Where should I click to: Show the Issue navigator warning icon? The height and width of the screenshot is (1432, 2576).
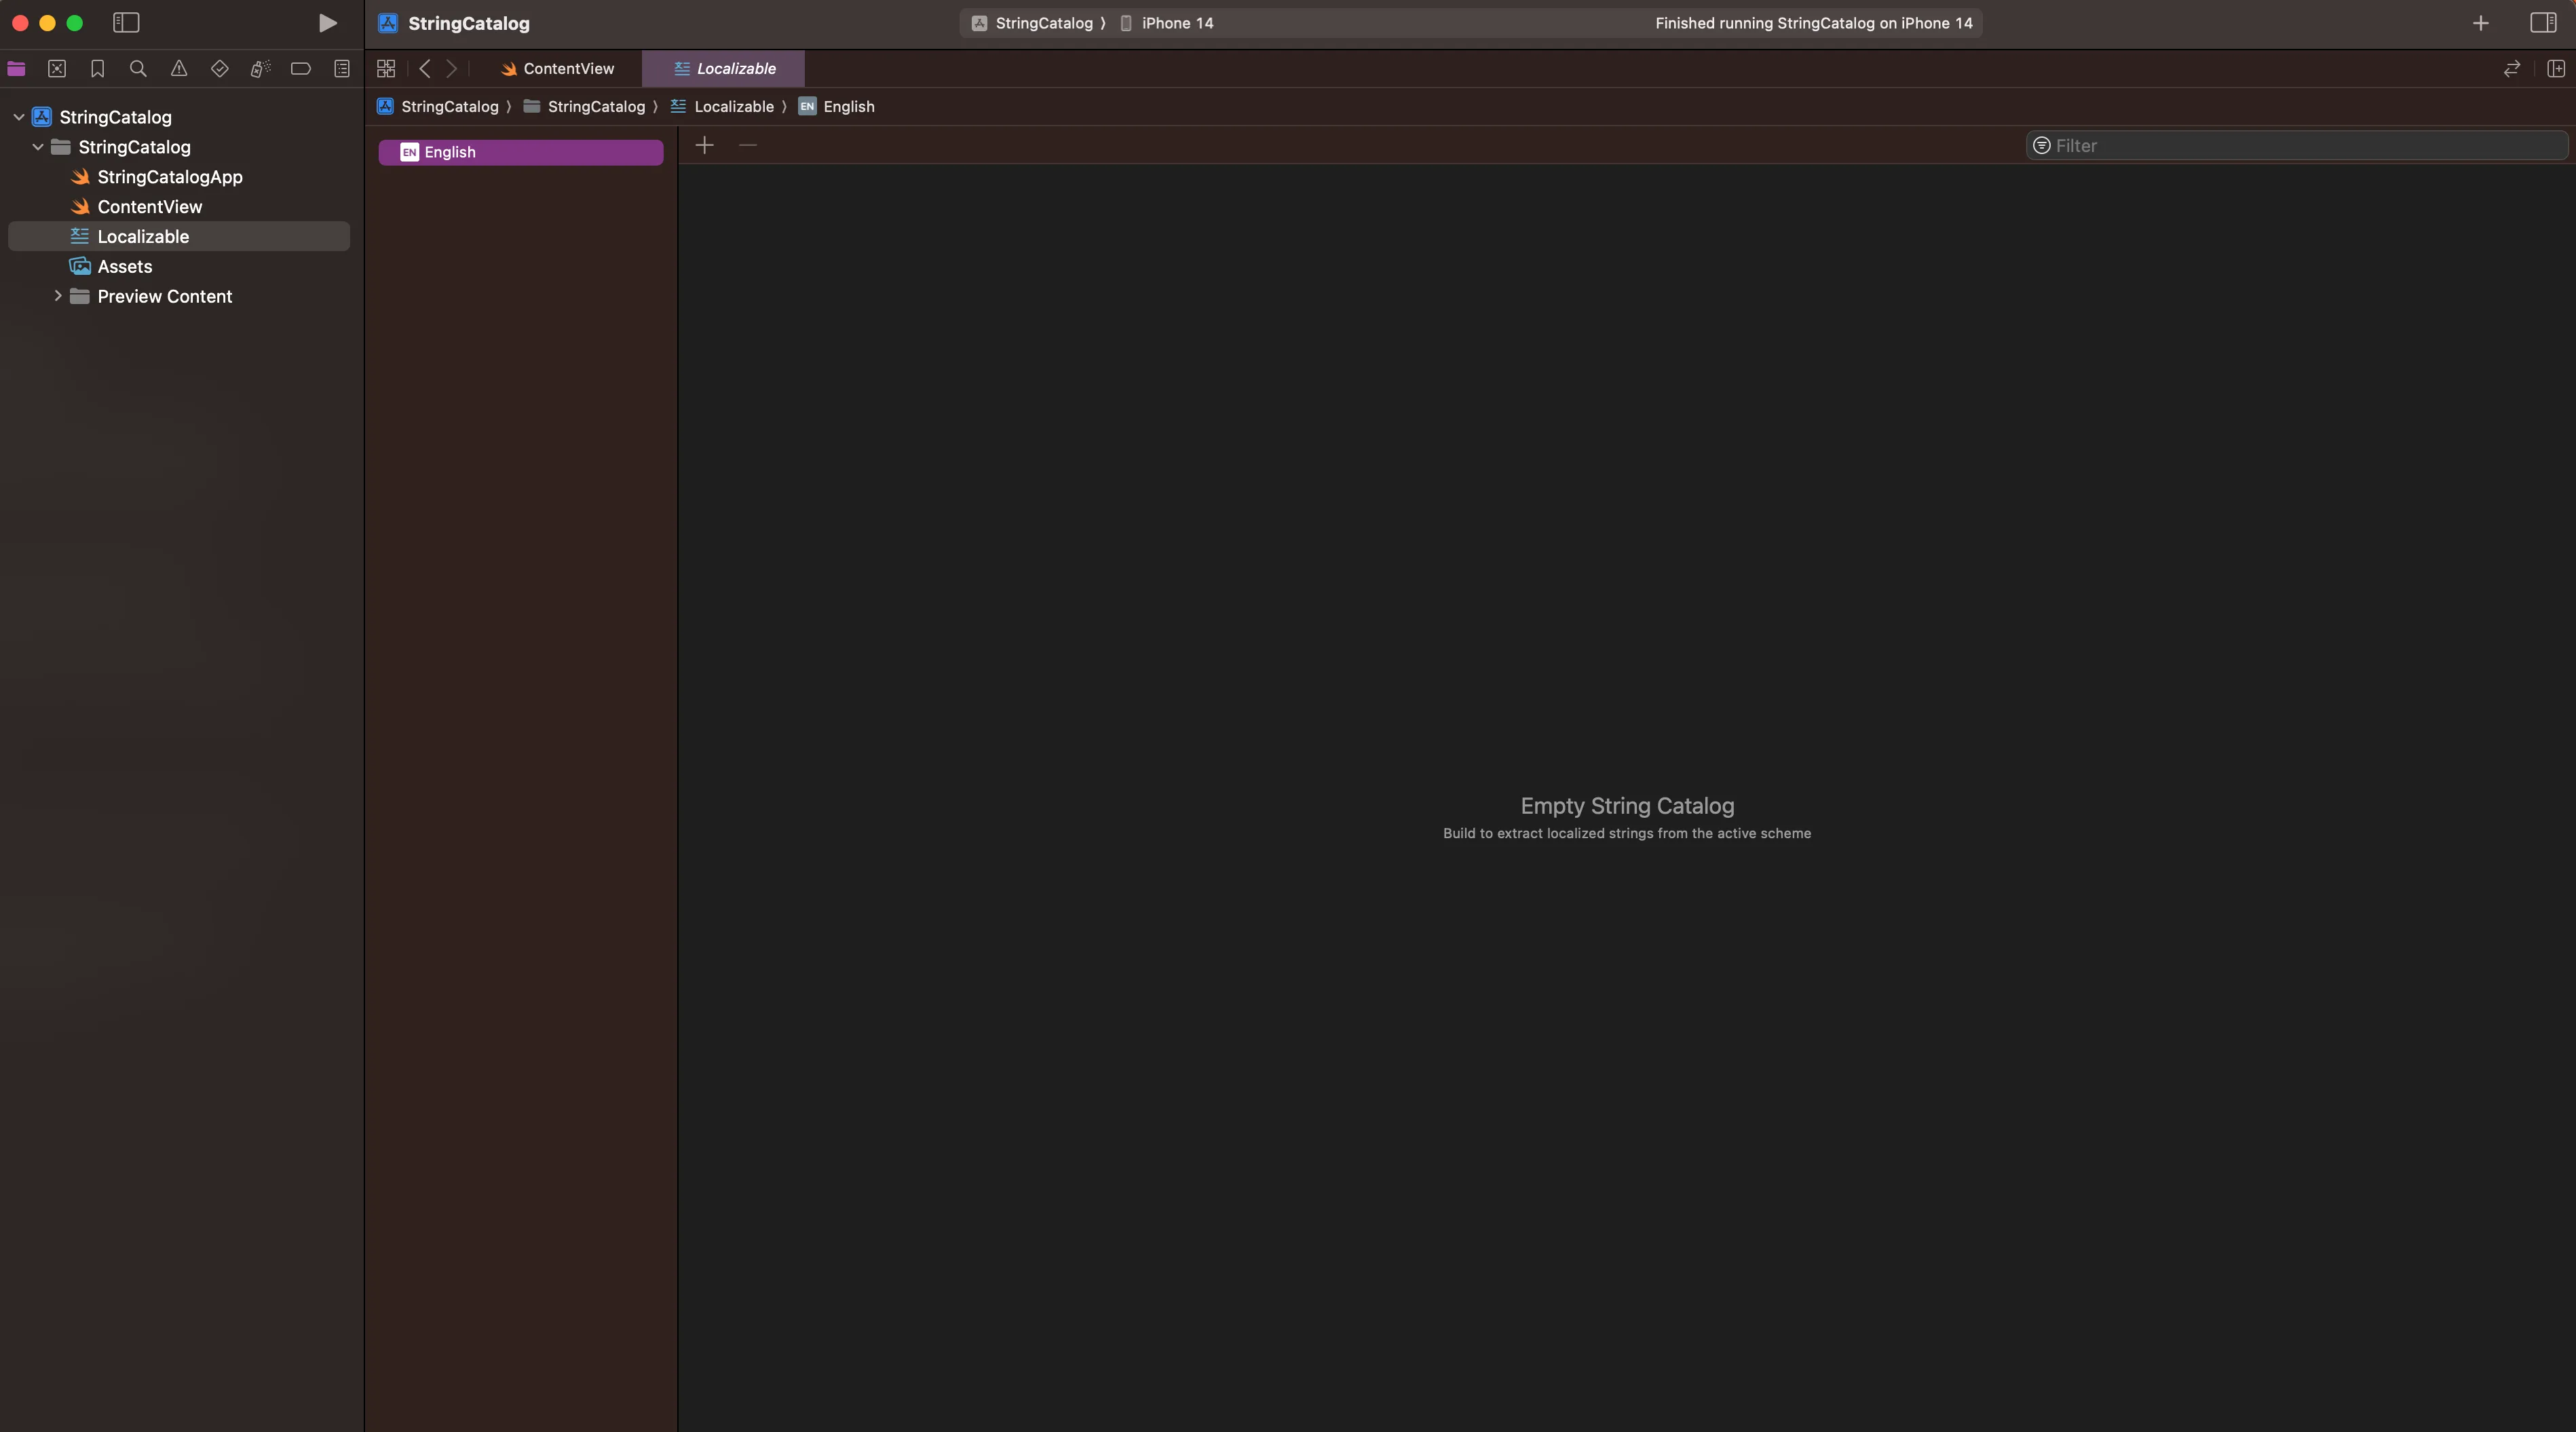pos(179,69)
